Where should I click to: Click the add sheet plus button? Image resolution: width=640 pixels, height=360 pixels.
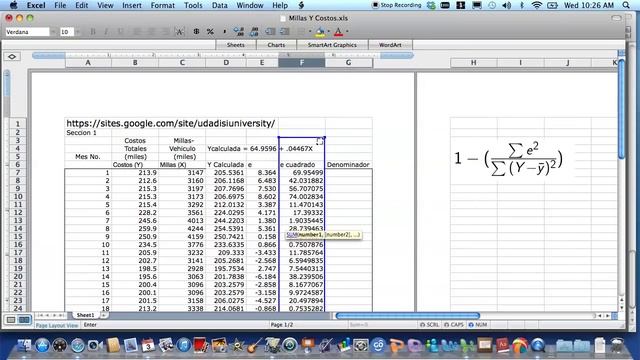point(104,315)
